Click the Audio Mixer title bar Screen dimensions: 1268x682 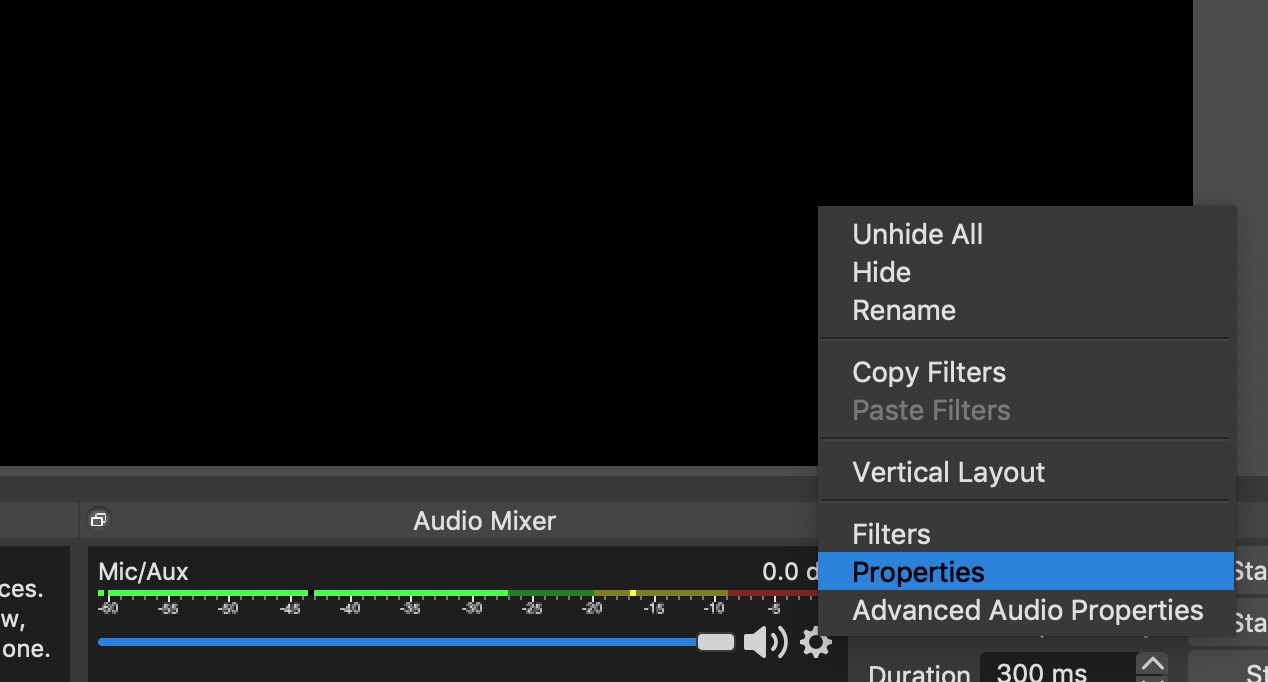click(484, 520)
